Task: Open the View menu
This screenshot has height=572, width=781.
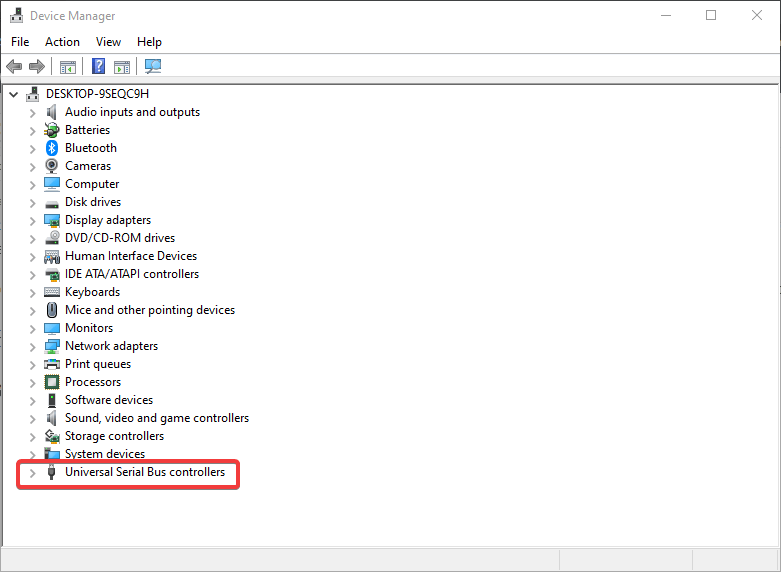Action: [108, 42]
